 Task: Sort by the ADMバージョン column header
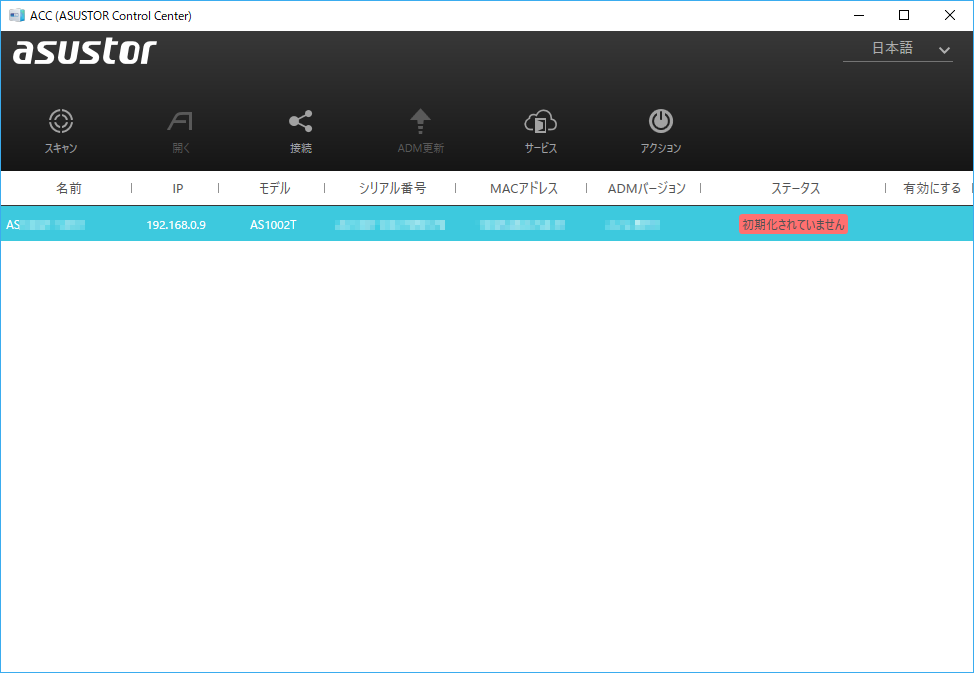tap(646, 188)
